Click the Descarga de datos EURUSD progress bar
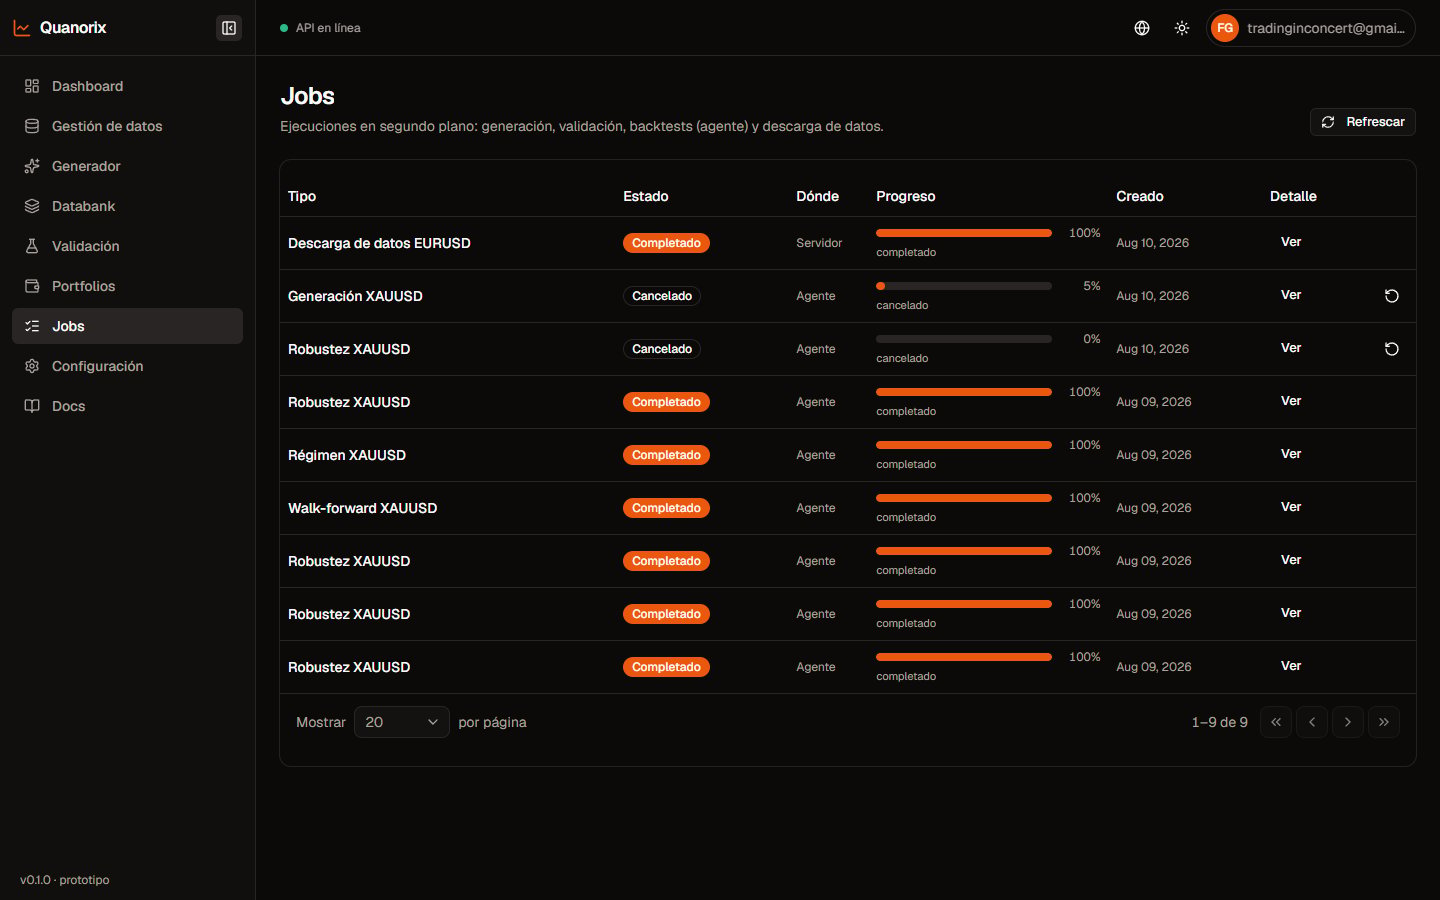Image resolution: width=1440 pixels, height=900 pixels. (964, 233)
